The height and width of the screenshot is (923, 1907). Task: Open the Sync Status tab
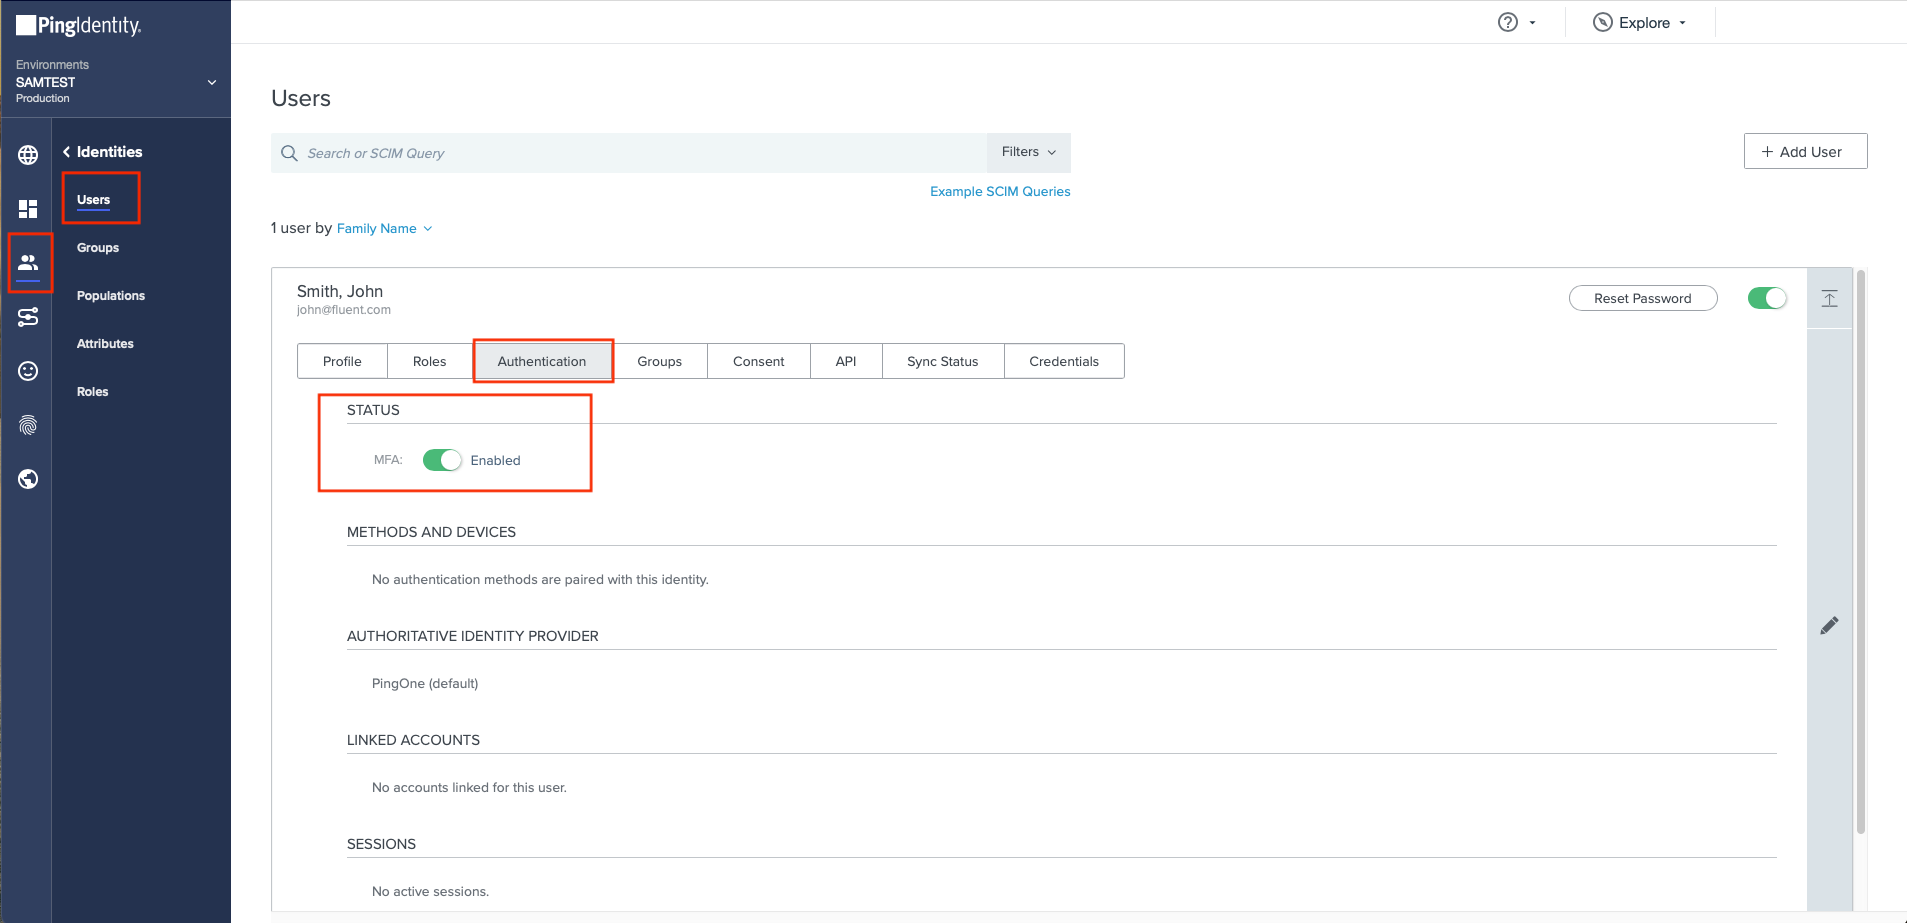(942, 361)
